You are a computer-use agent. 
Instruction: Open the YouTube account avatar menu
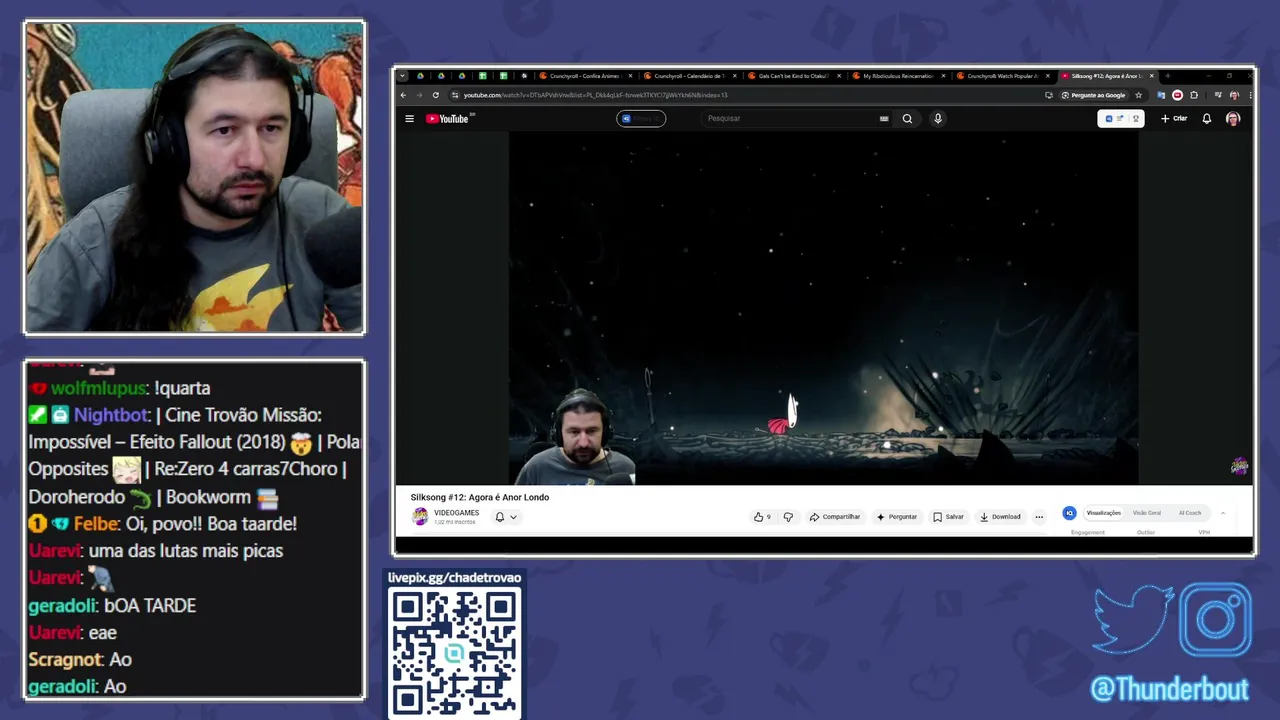tap(1232, 118)
